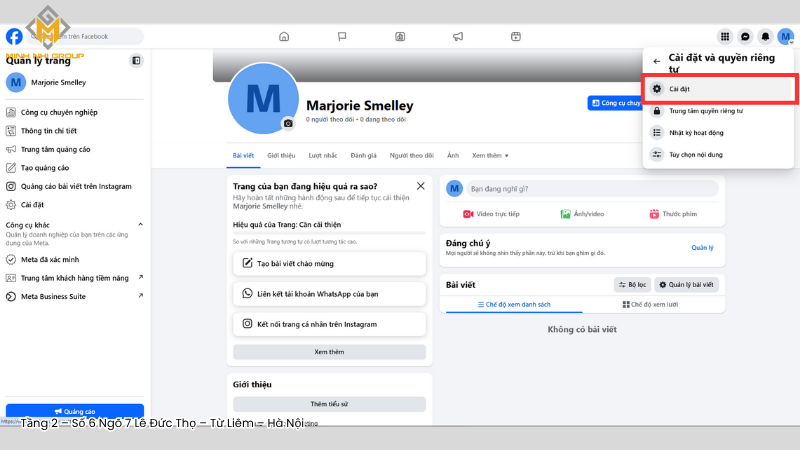Close the page performance card
Screen dimensions: 800x450
coord(420,186)
